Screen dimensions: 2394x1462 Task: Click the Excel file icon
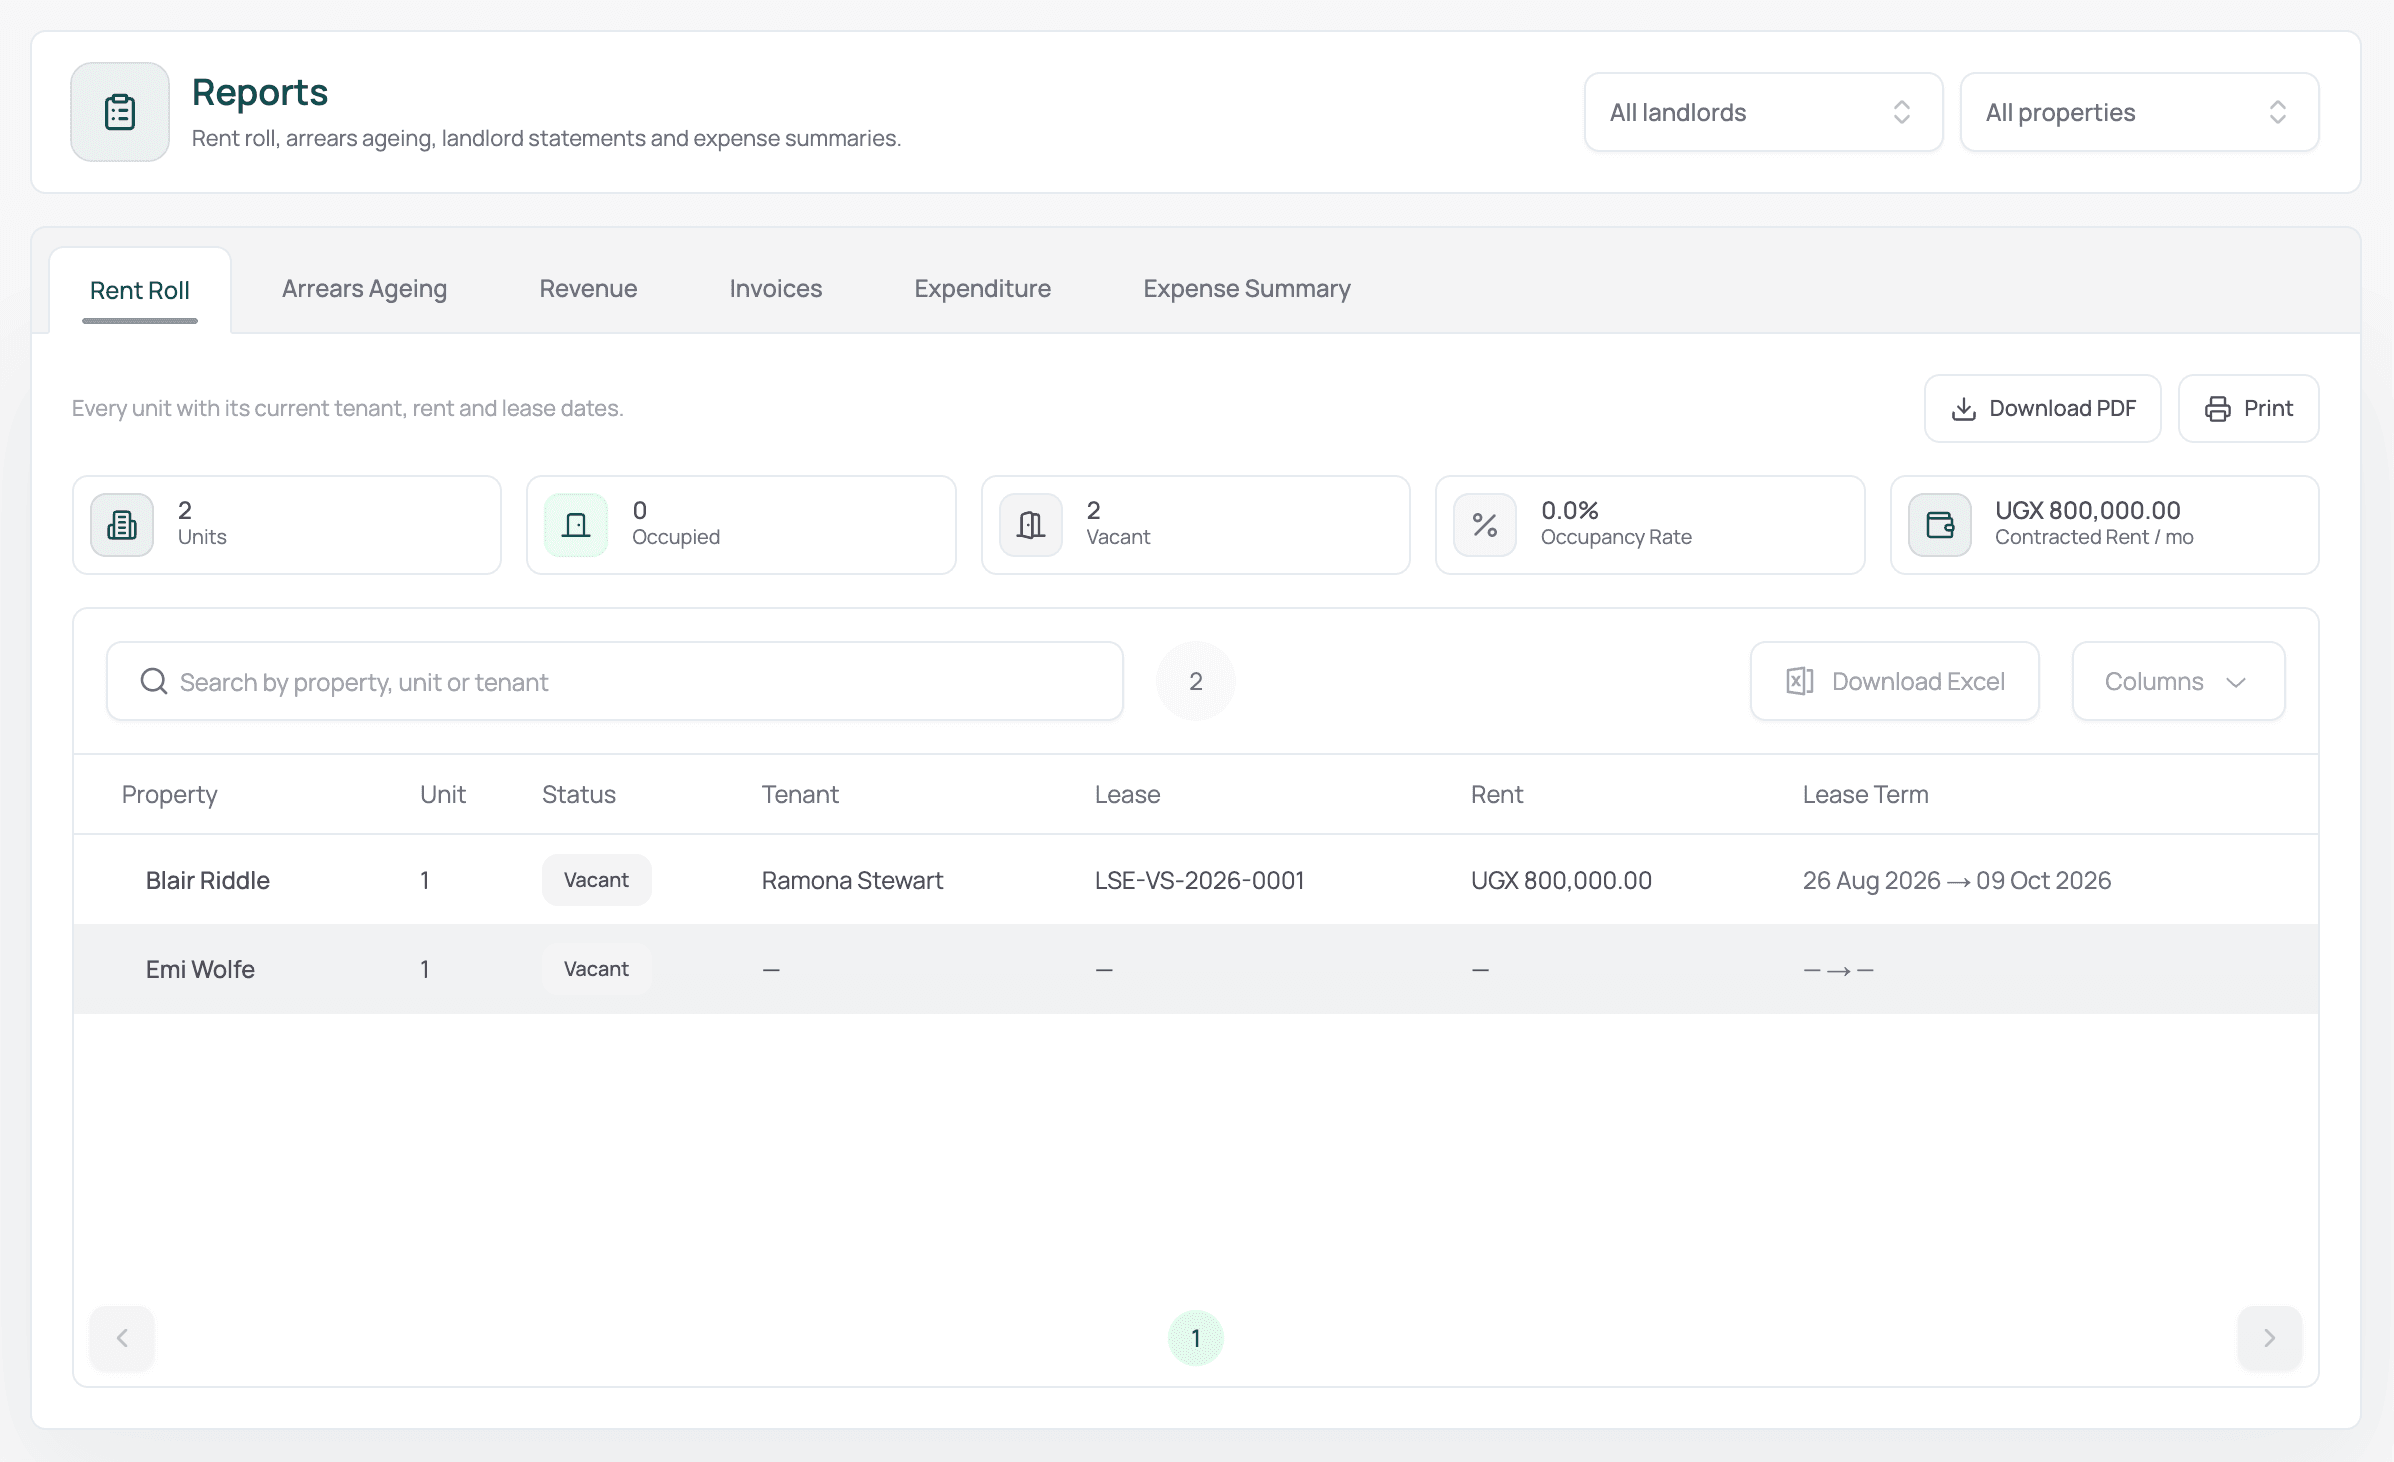point(1800,681)
